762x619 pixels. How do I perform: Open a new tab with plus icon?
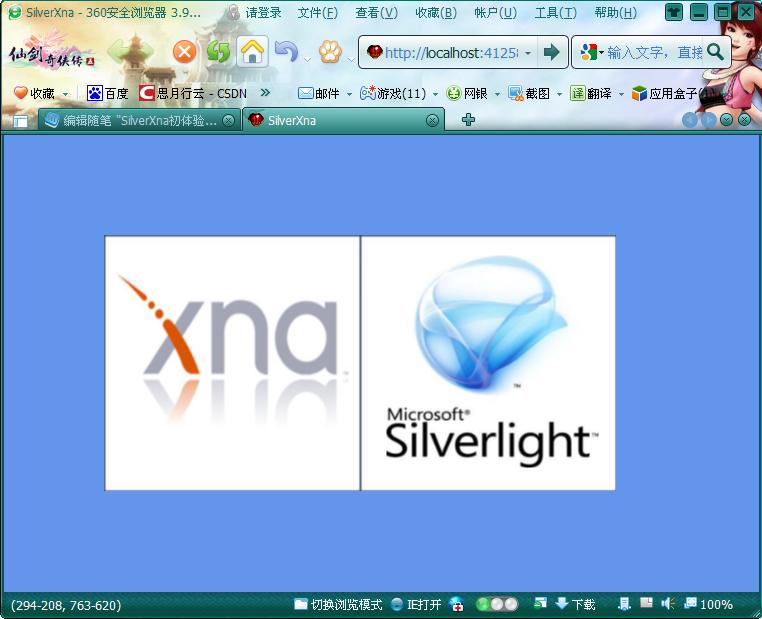tap(468, 120)
